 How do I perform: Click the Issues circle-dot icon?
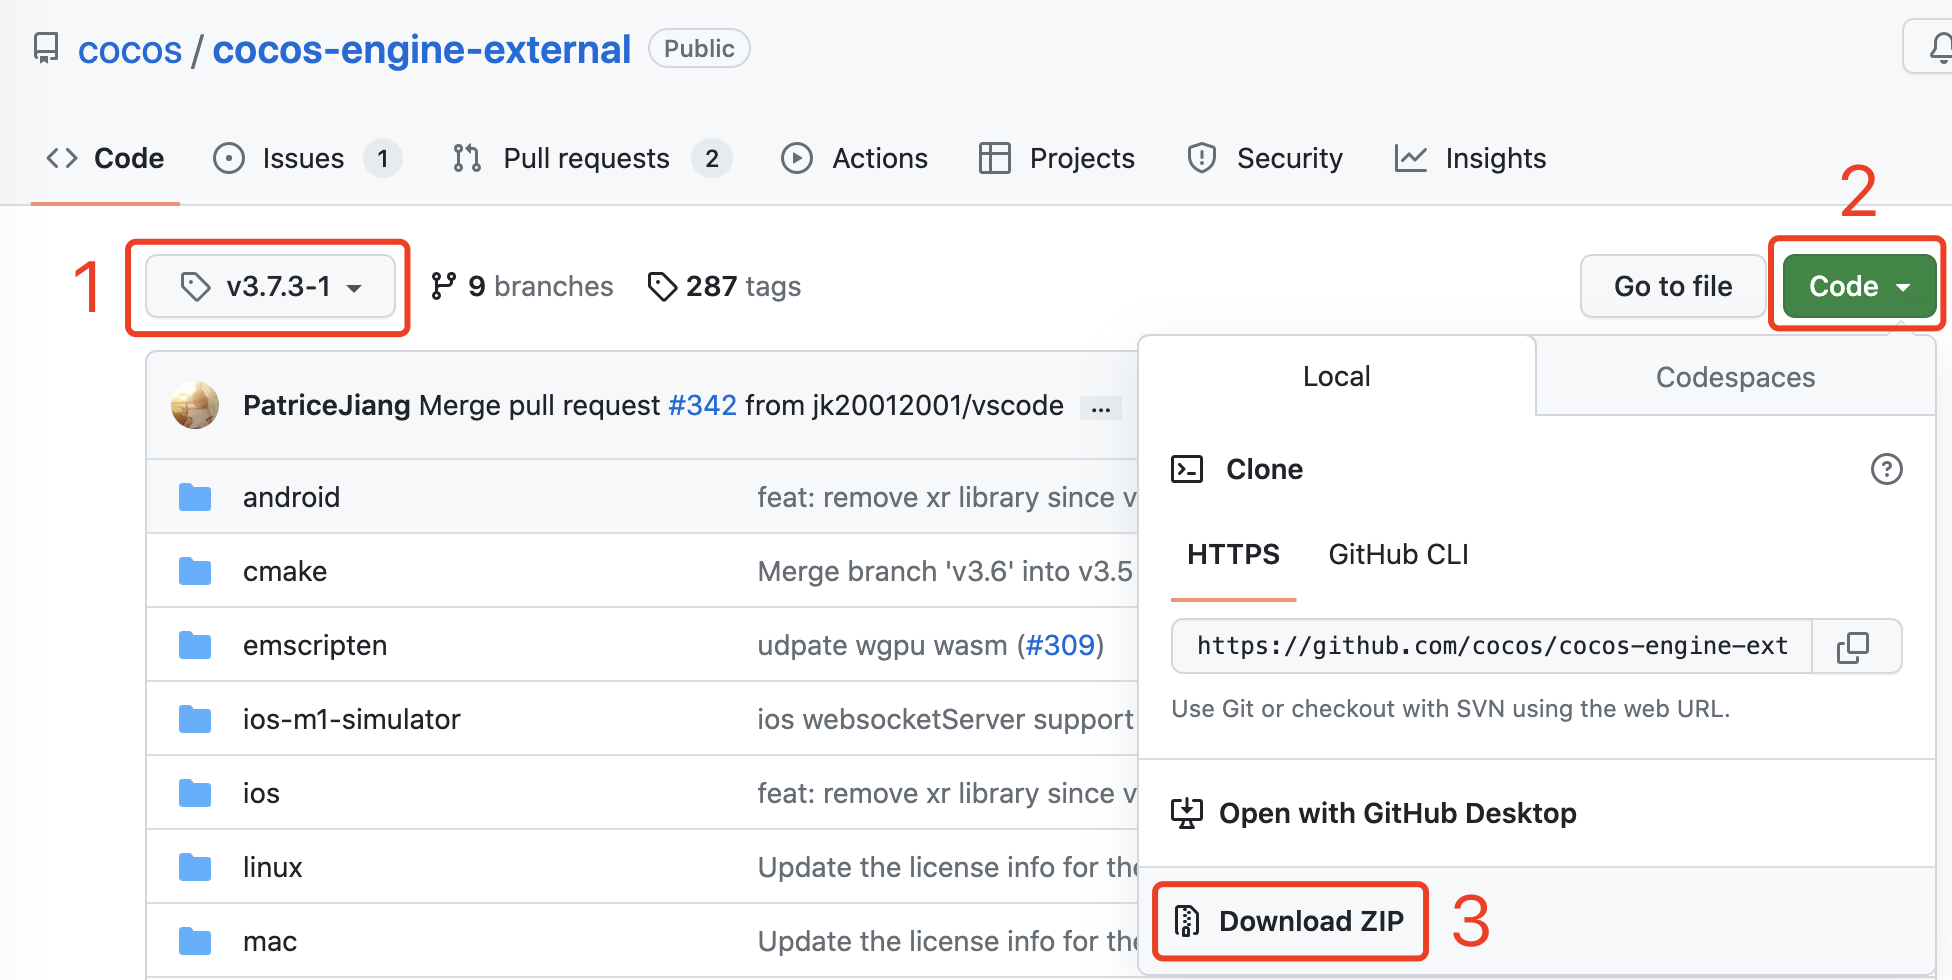click(x=229, y=158)
